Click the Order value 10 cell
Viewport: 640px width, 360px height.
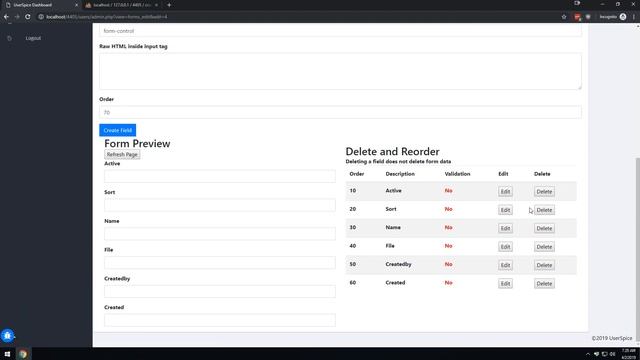pos(353,191)
